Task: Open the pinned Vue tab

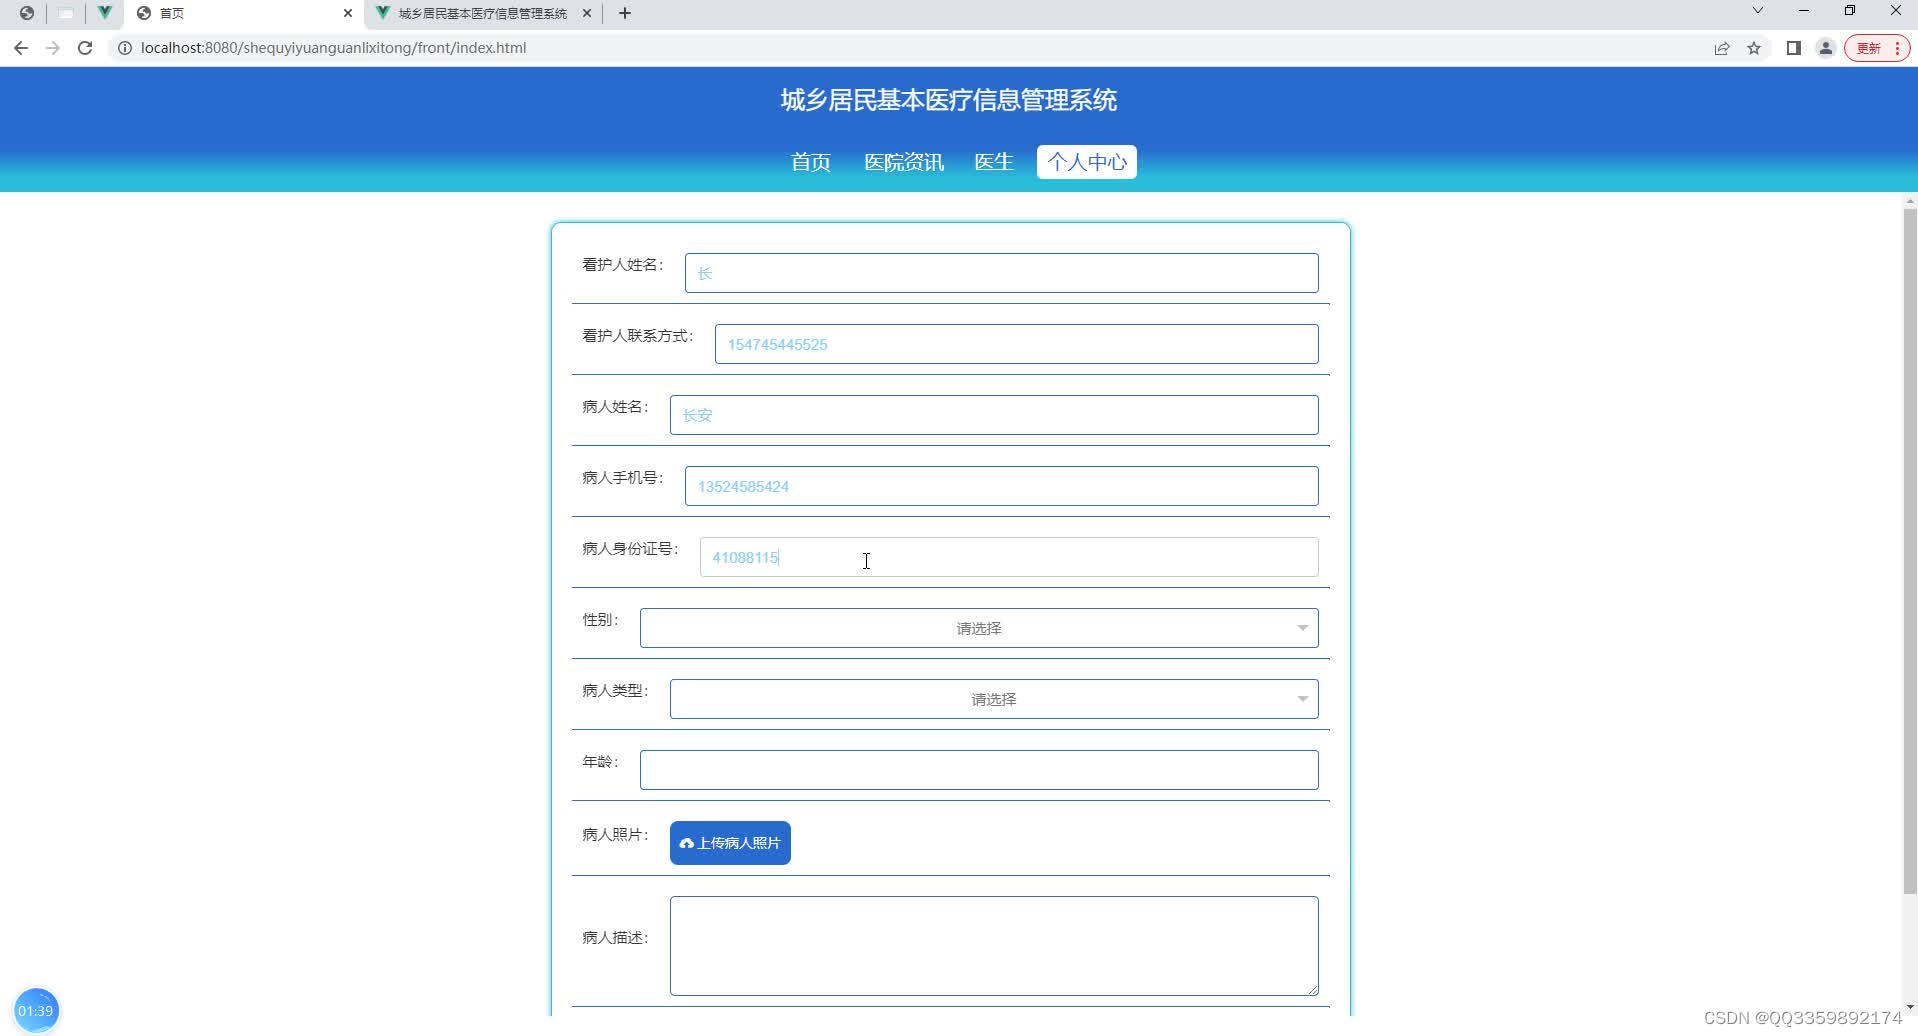Action: [104, 13]
